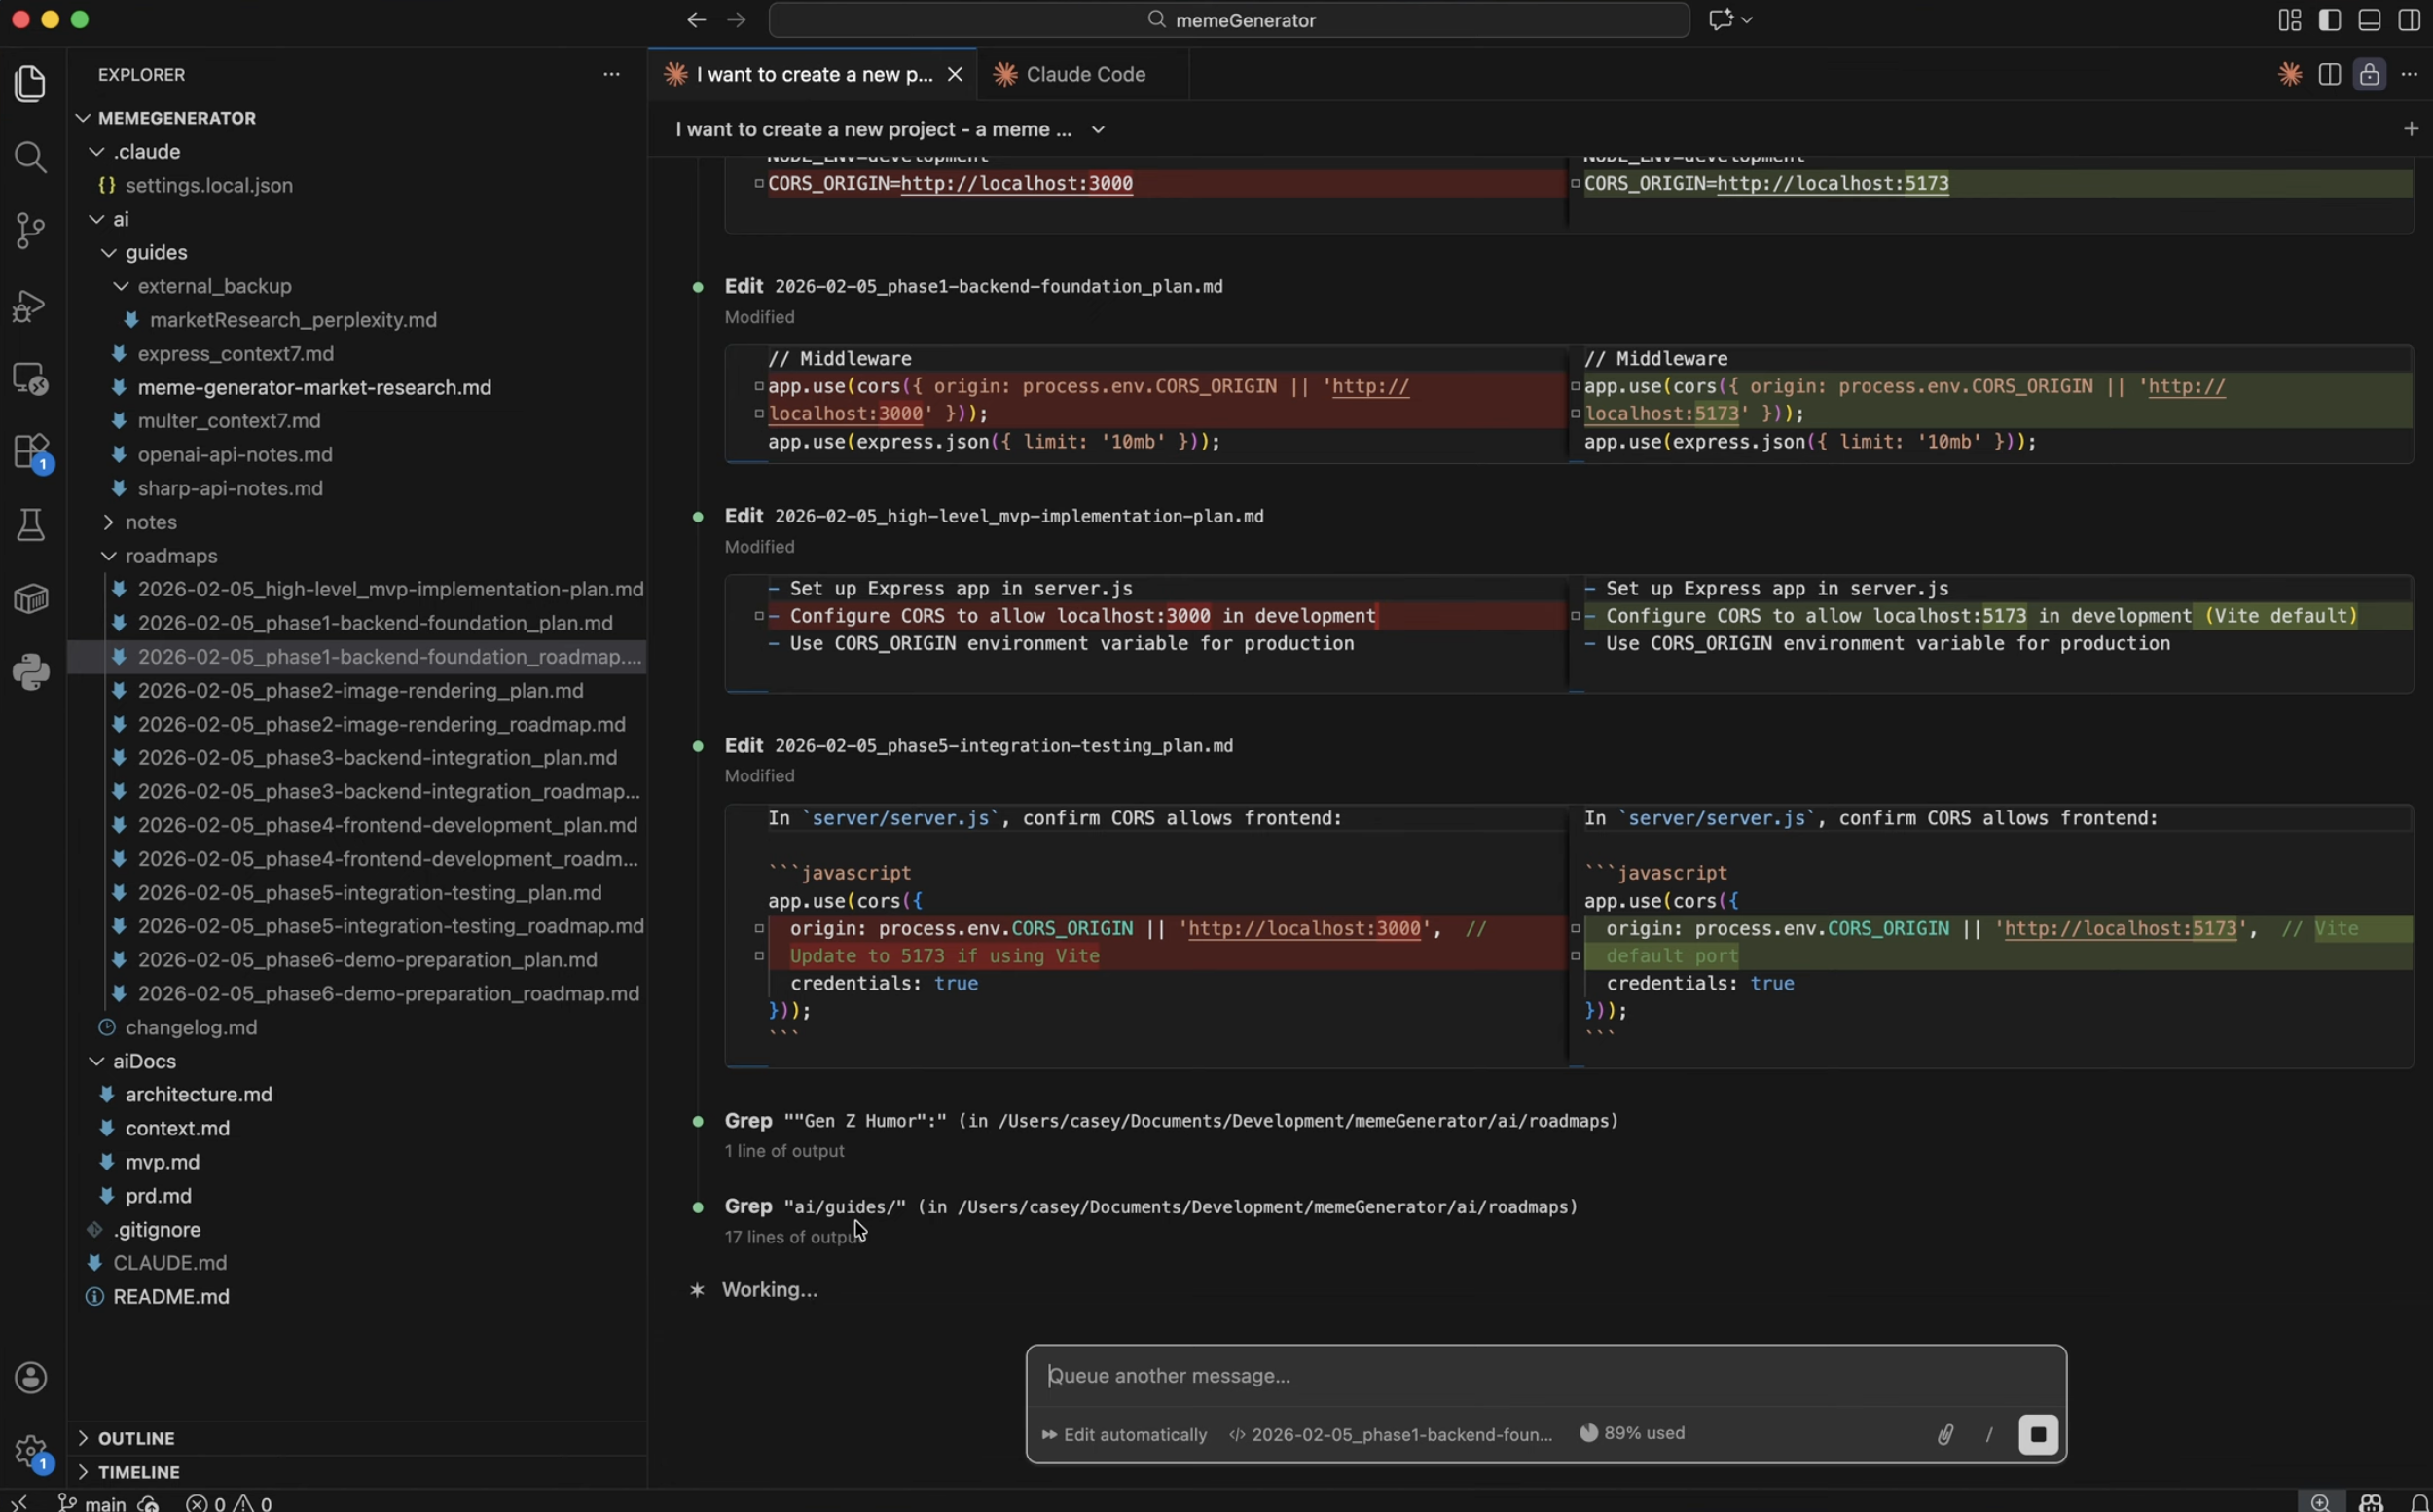Toggle the bottom panel
Image resolution: width=2433 pixels, height=1512 pixels.
2370,20
